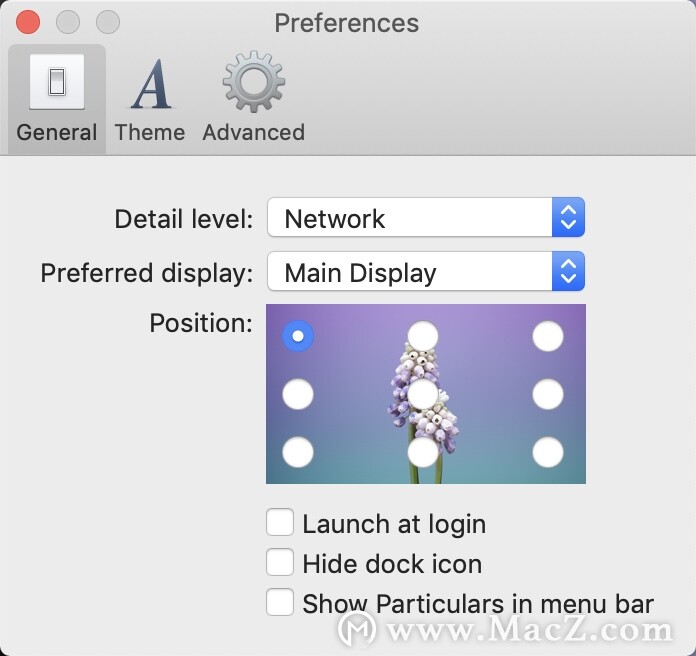696x656 pixels.
Task: Switch to the General tab label
Action: 57,132
